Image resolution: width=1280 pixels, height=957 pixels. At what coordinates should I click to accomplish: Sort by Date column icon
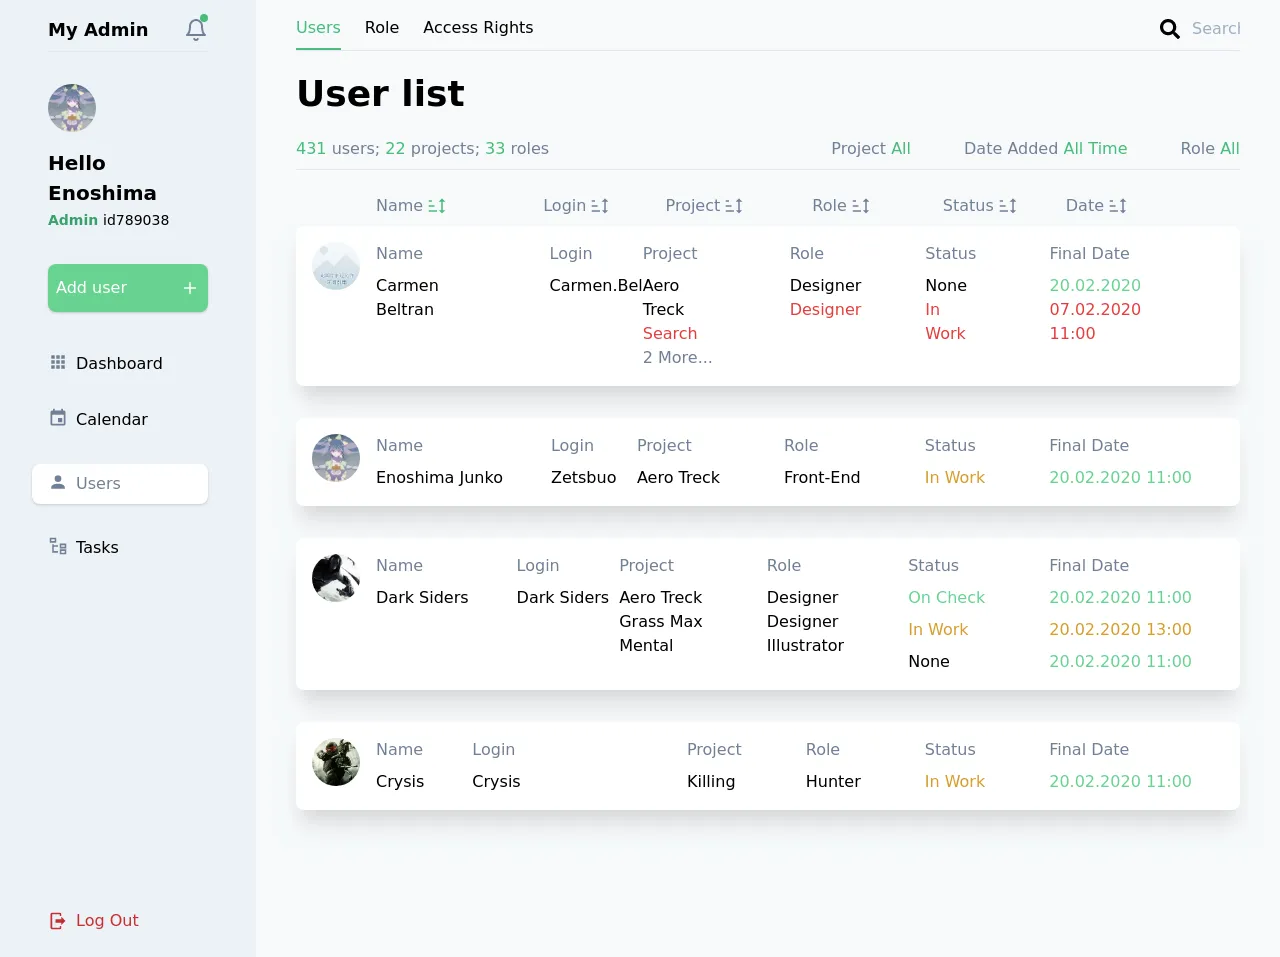tap(1117, 206)
